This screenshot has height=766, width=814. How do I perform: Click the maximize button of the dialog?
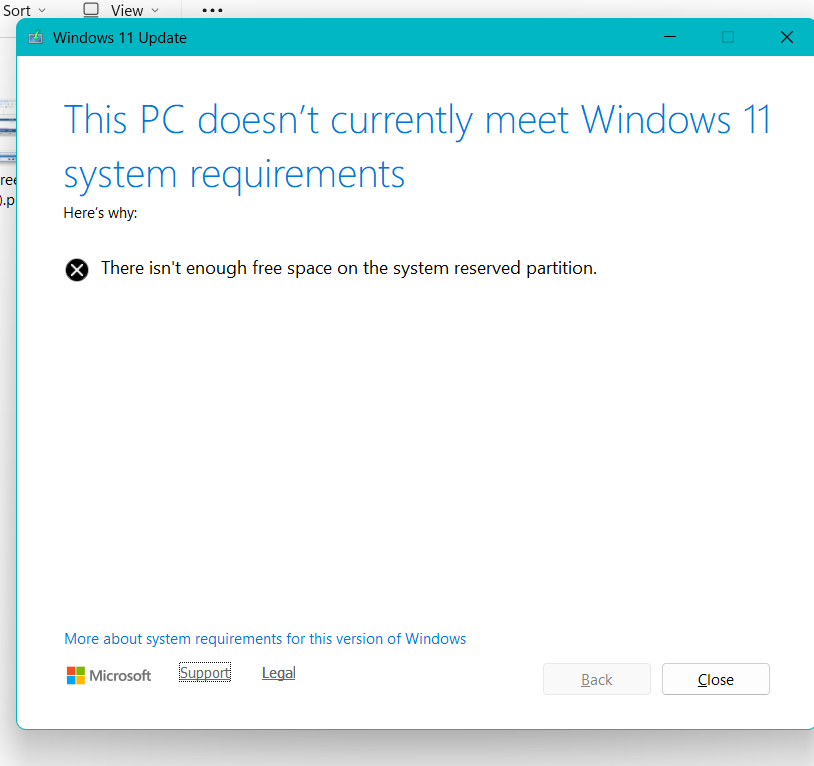728,37
